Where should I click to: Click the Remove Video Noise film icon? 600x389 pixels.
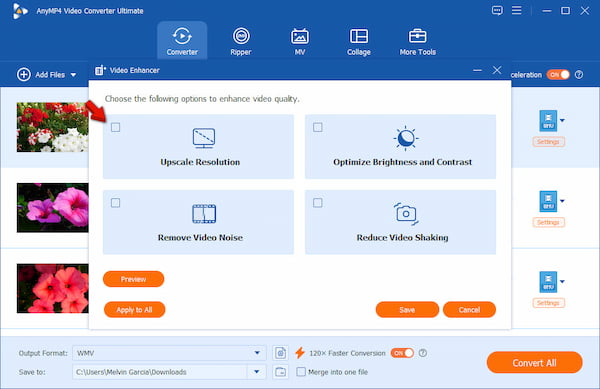point(204,214)
